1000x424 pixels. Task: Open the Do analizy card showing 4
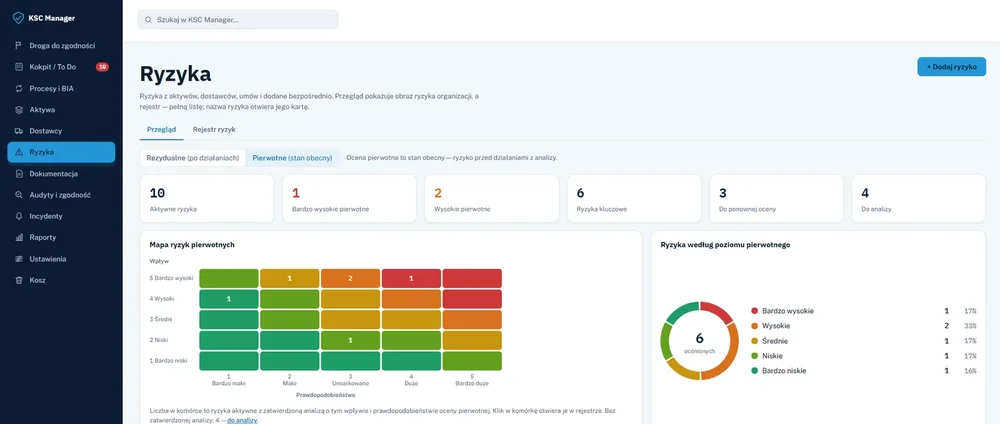pos(918,199)
